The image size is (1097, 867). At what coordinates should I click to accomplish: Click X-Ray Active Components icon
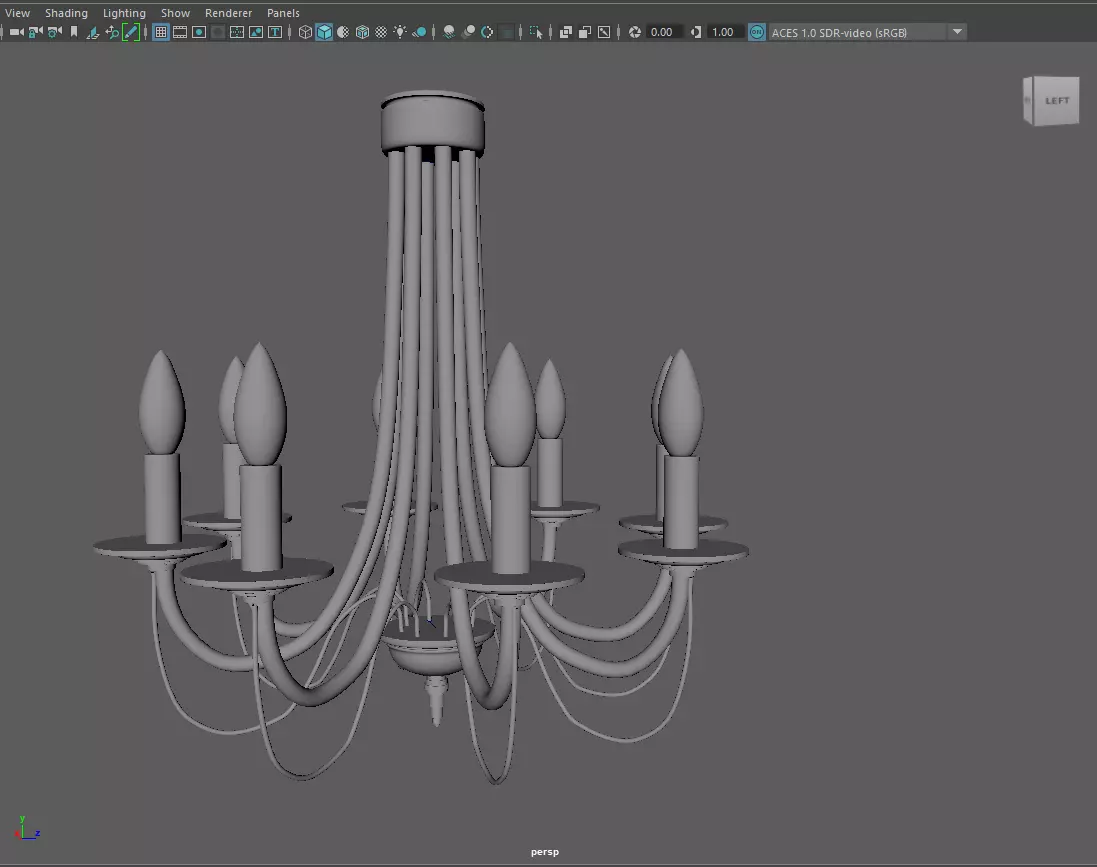coord(585,31)
